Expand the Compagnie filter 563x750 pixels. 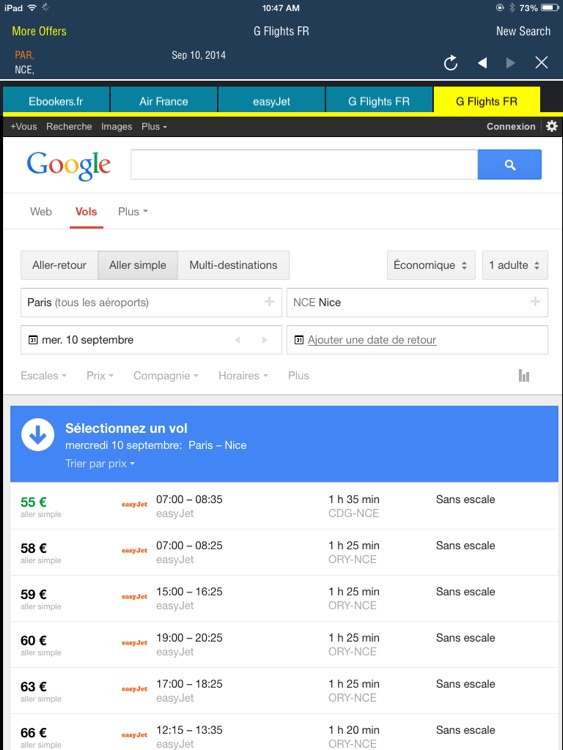(x=166, y=375)
